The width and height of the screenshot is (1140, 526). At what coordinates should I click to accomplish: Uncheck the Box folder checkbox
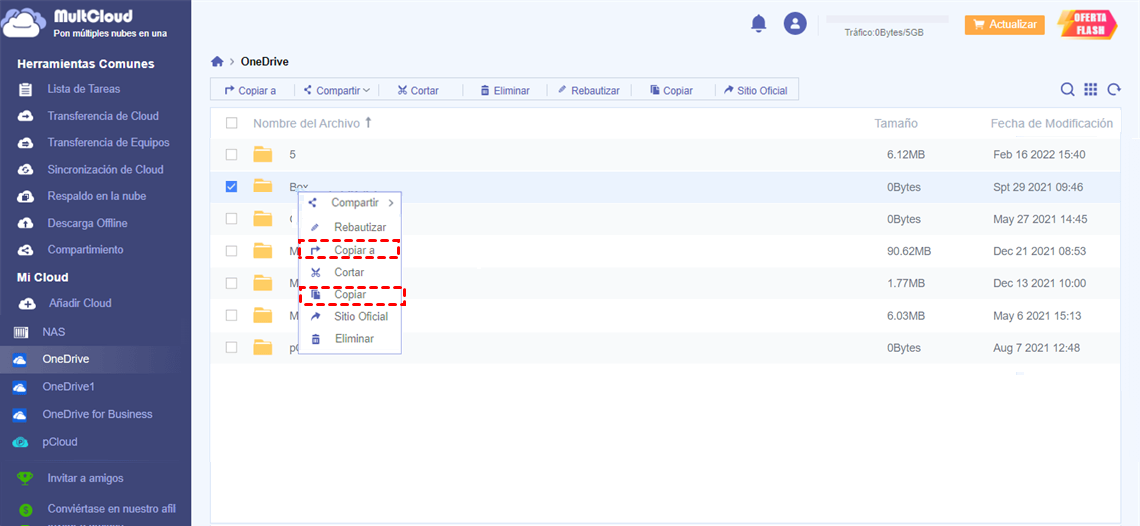[x=231, y=187]
